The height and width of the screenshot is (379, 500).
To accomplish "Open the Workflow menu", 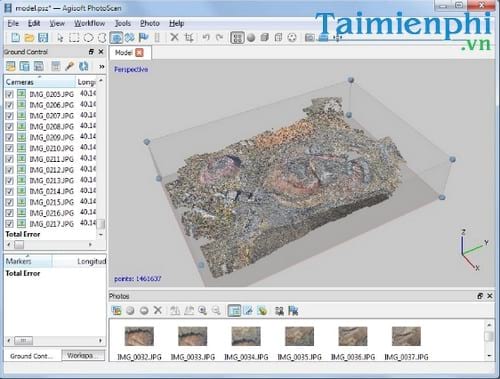I will click(90, 23).
